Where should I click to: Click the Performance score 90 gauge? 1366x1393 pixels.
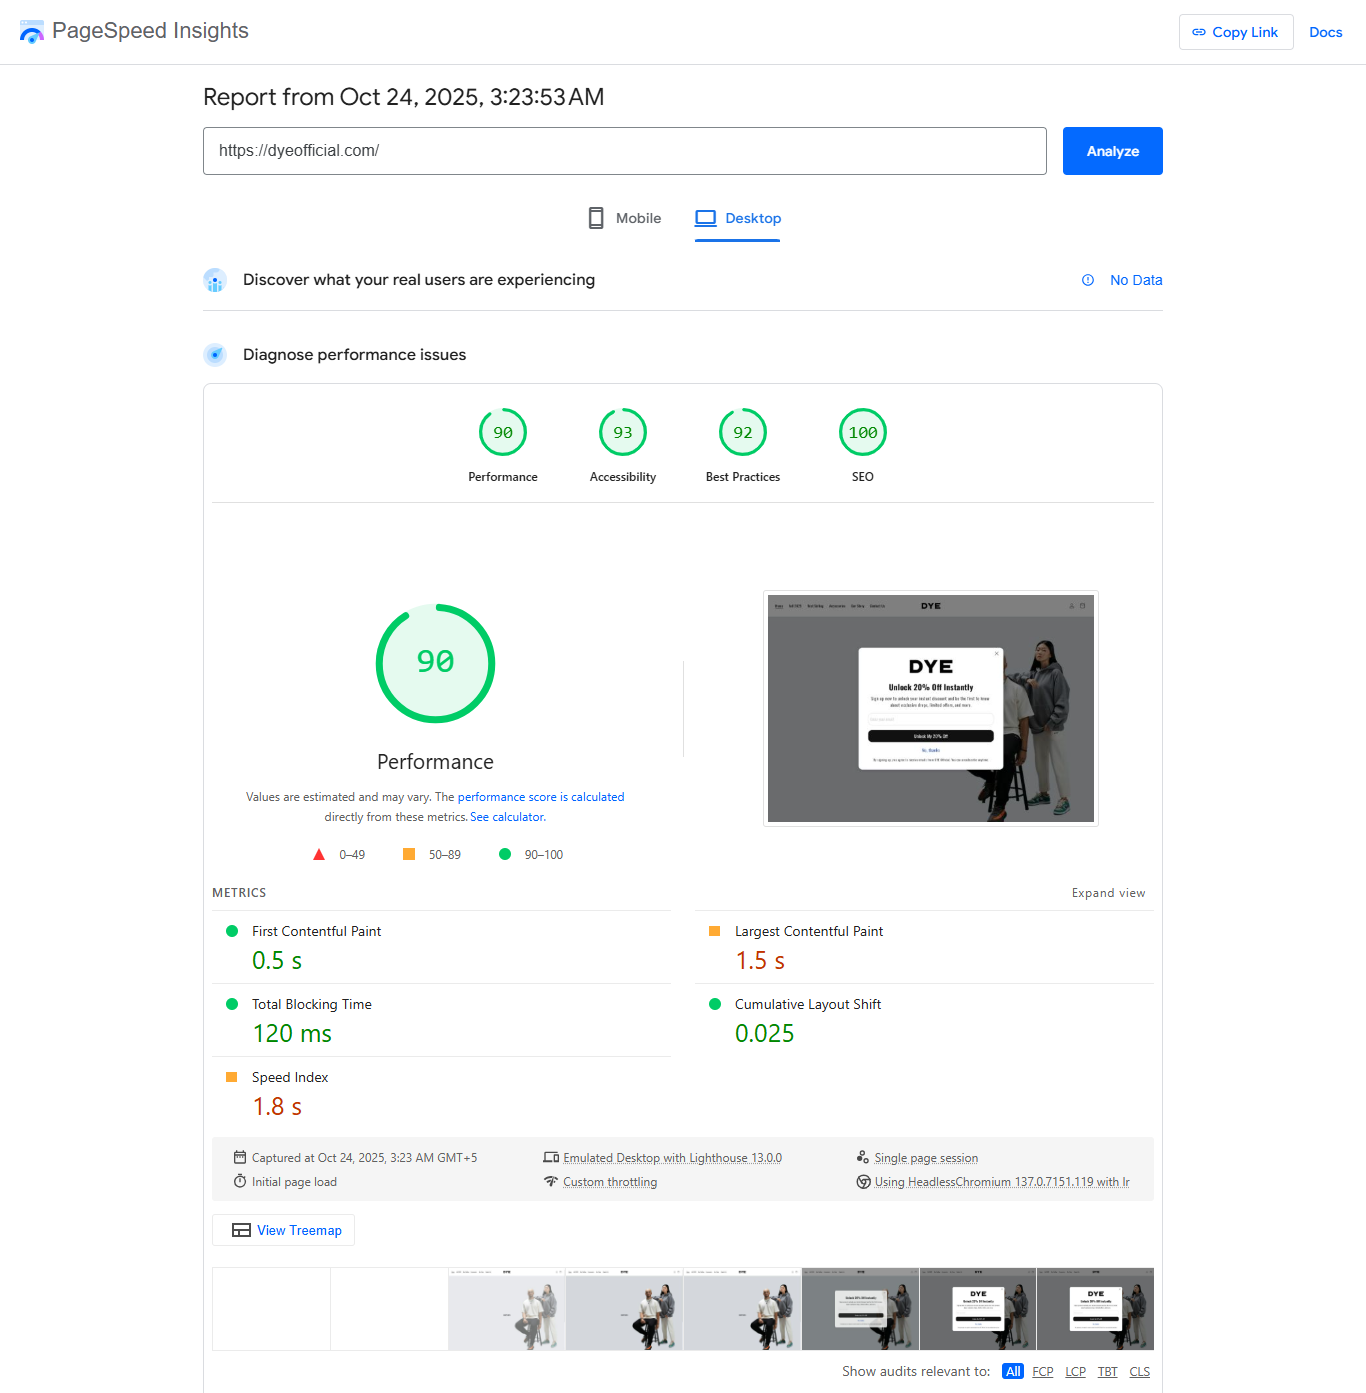click(x=502, y=433)
